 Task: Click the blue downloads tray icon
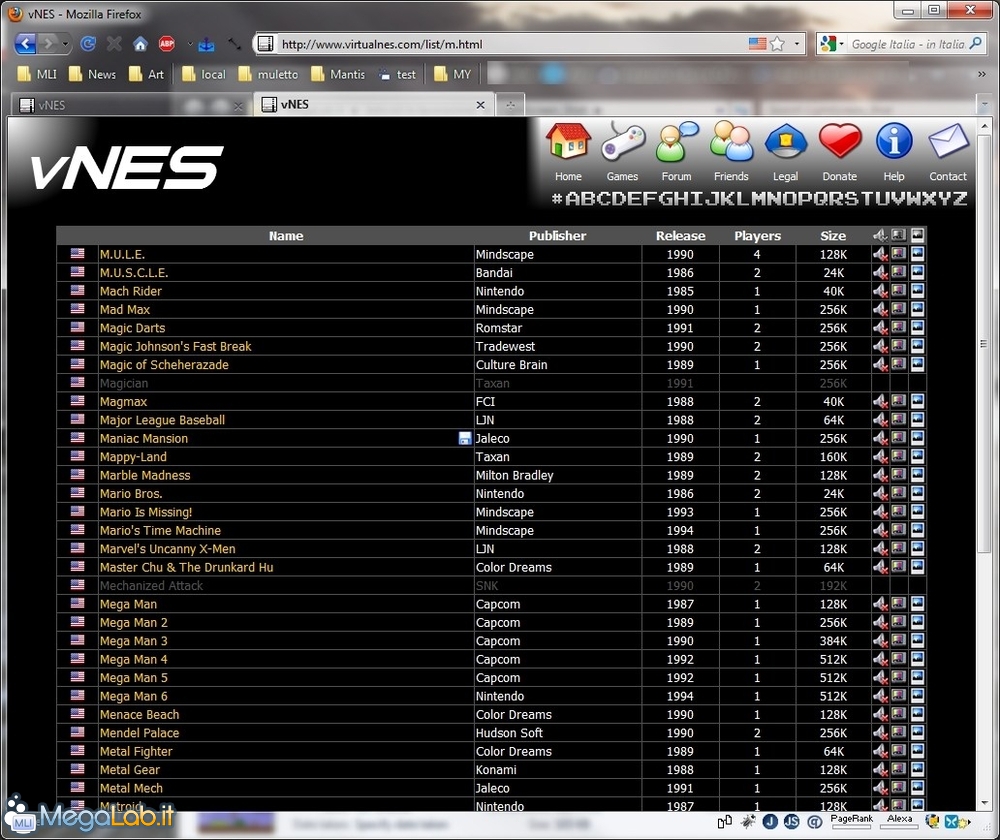[x=206, y=44]
